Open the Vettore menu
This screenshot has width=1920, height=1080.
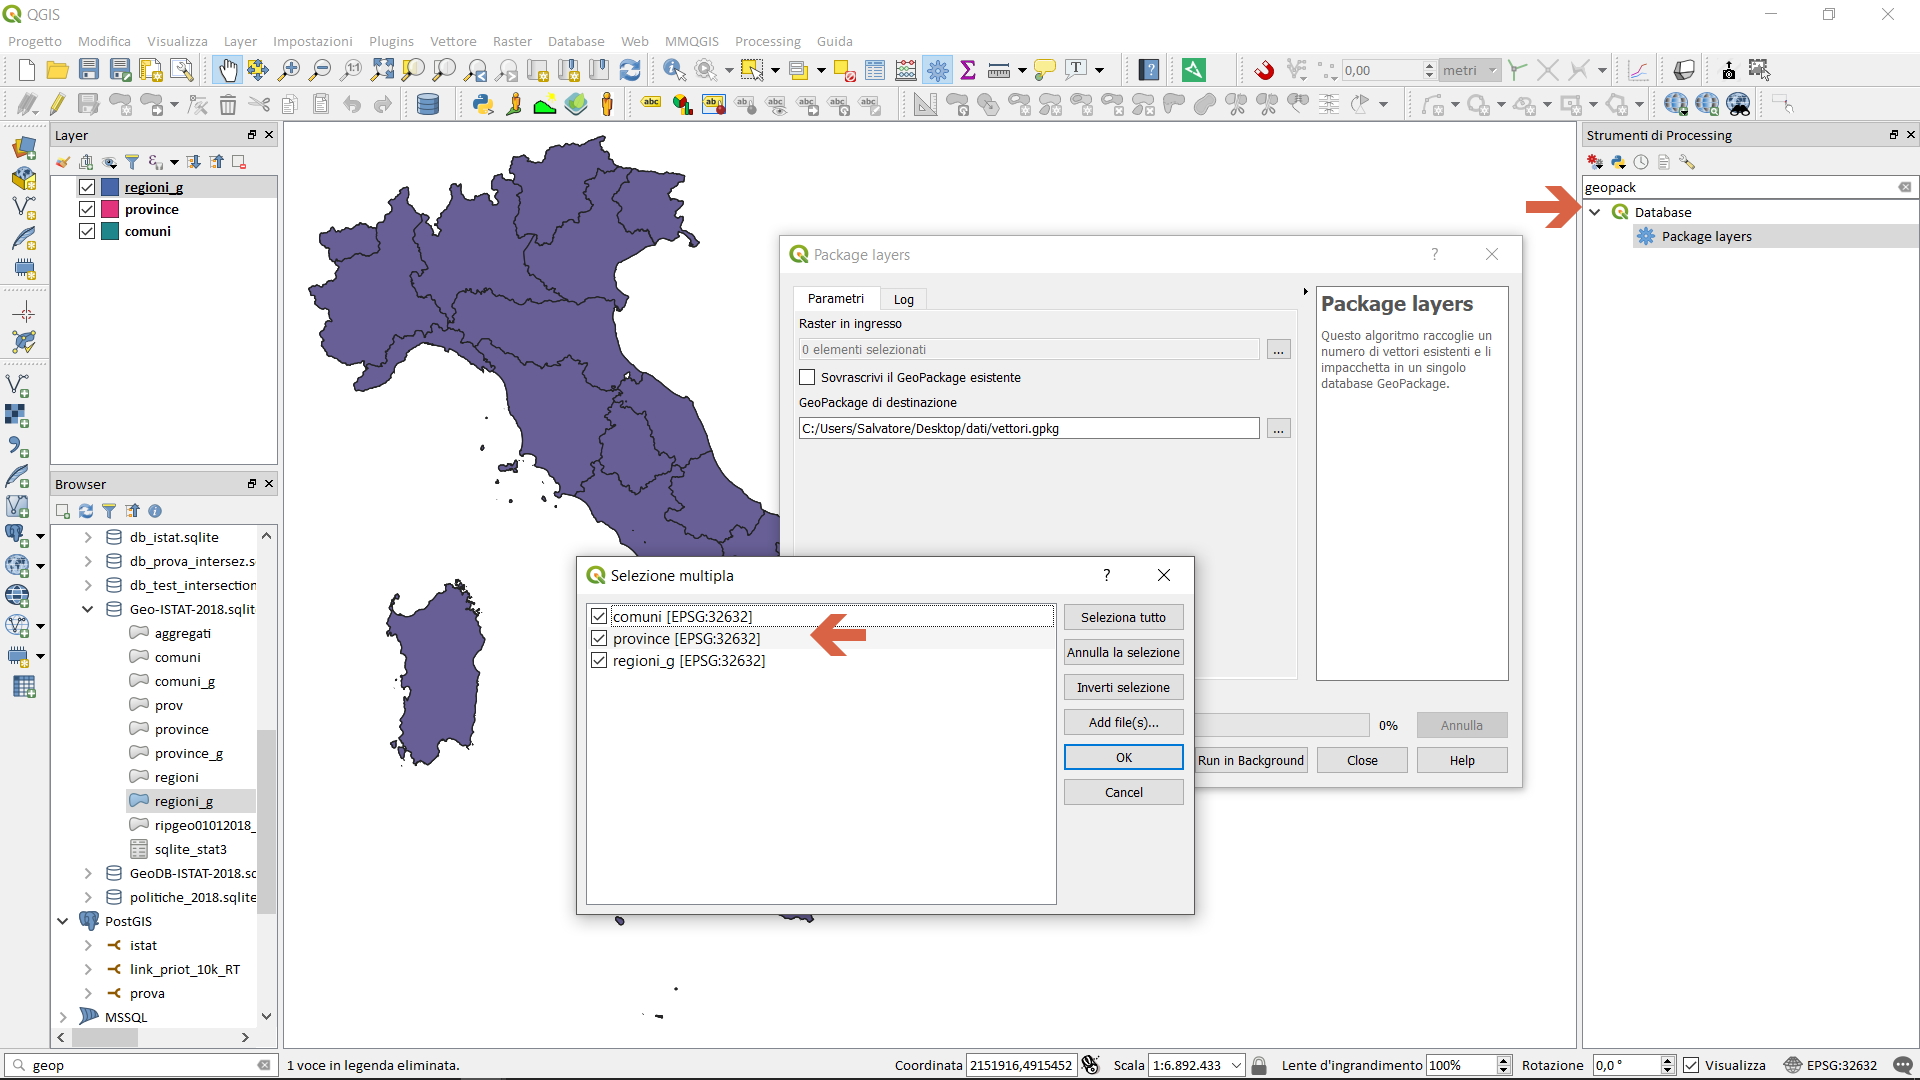tap(453, 41)
